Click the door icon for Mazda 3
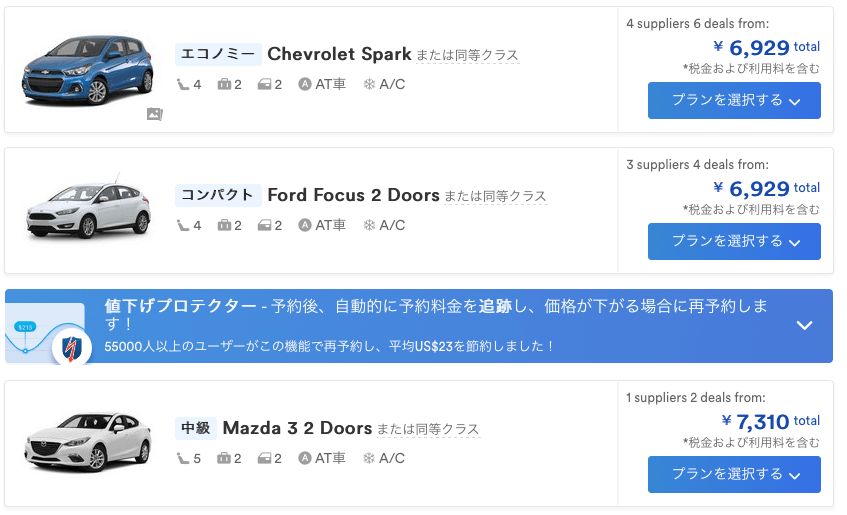Viewport: 847px width, 515px height. click(265, 459)
